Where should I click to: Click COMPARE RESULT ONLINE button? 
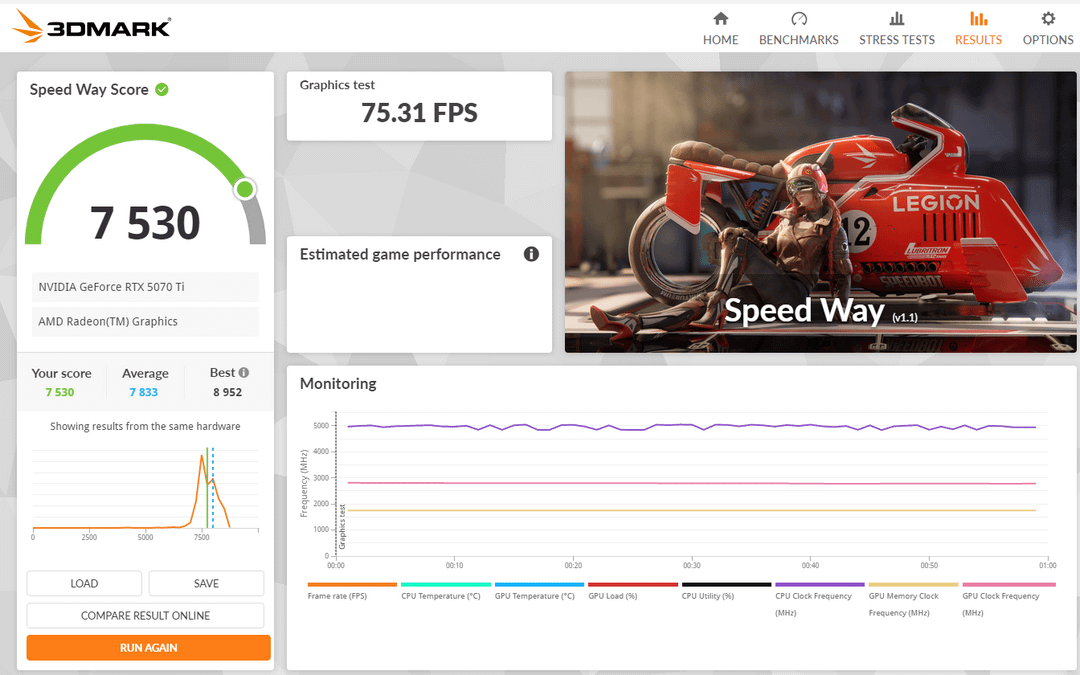tap(145, 616)
